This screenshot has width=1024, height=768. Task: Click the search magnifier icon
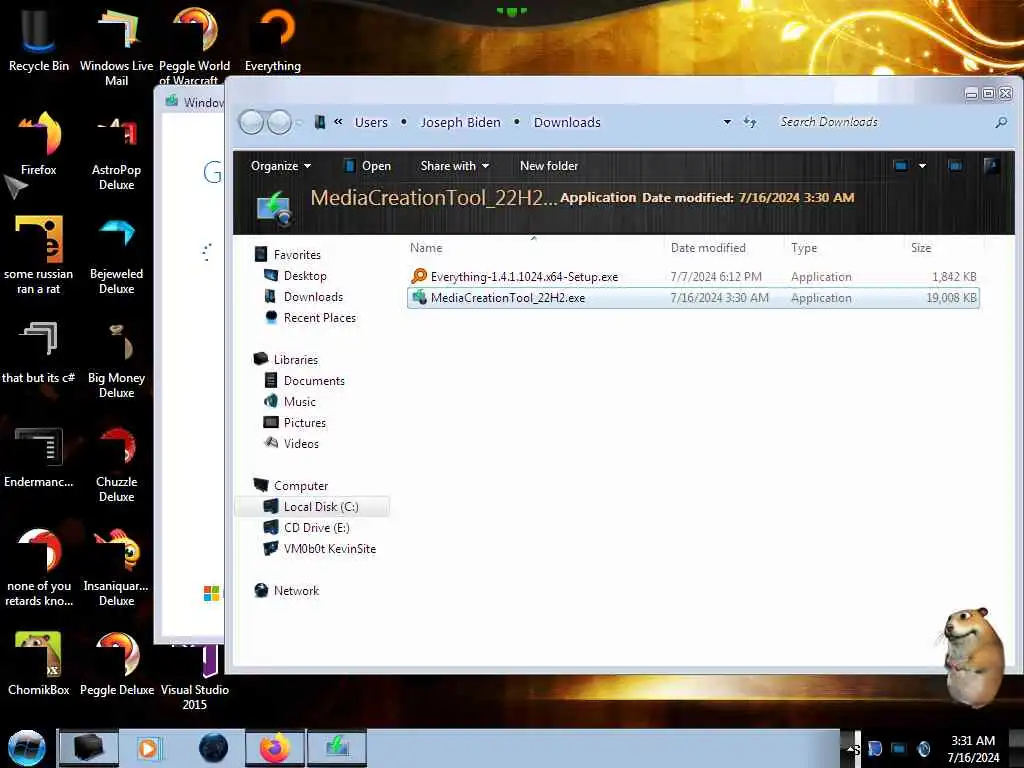(1000, 122)
